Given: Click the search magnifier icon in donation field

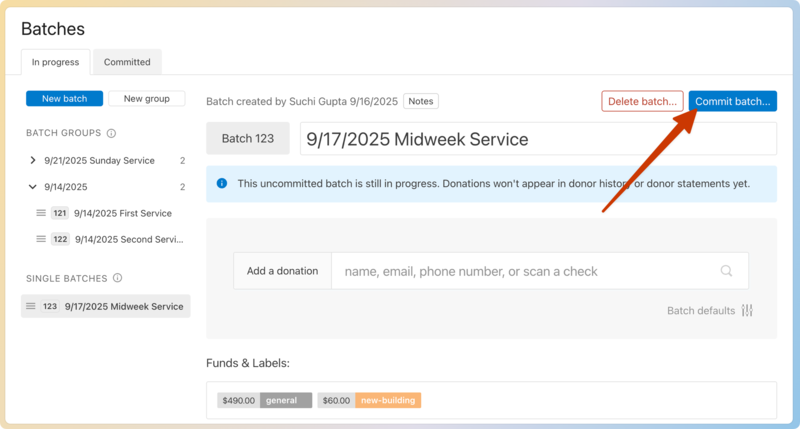Looking at the screenshot, I should point(727,271).
